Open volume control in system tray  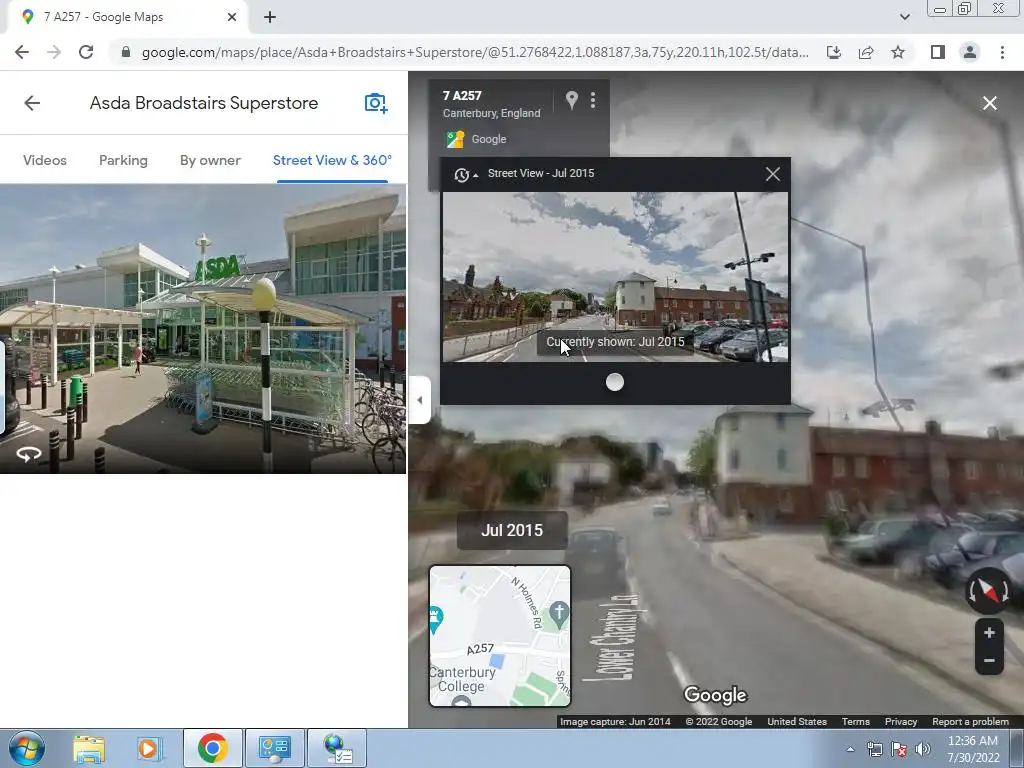pyautogui.click(x=923, y=750)
